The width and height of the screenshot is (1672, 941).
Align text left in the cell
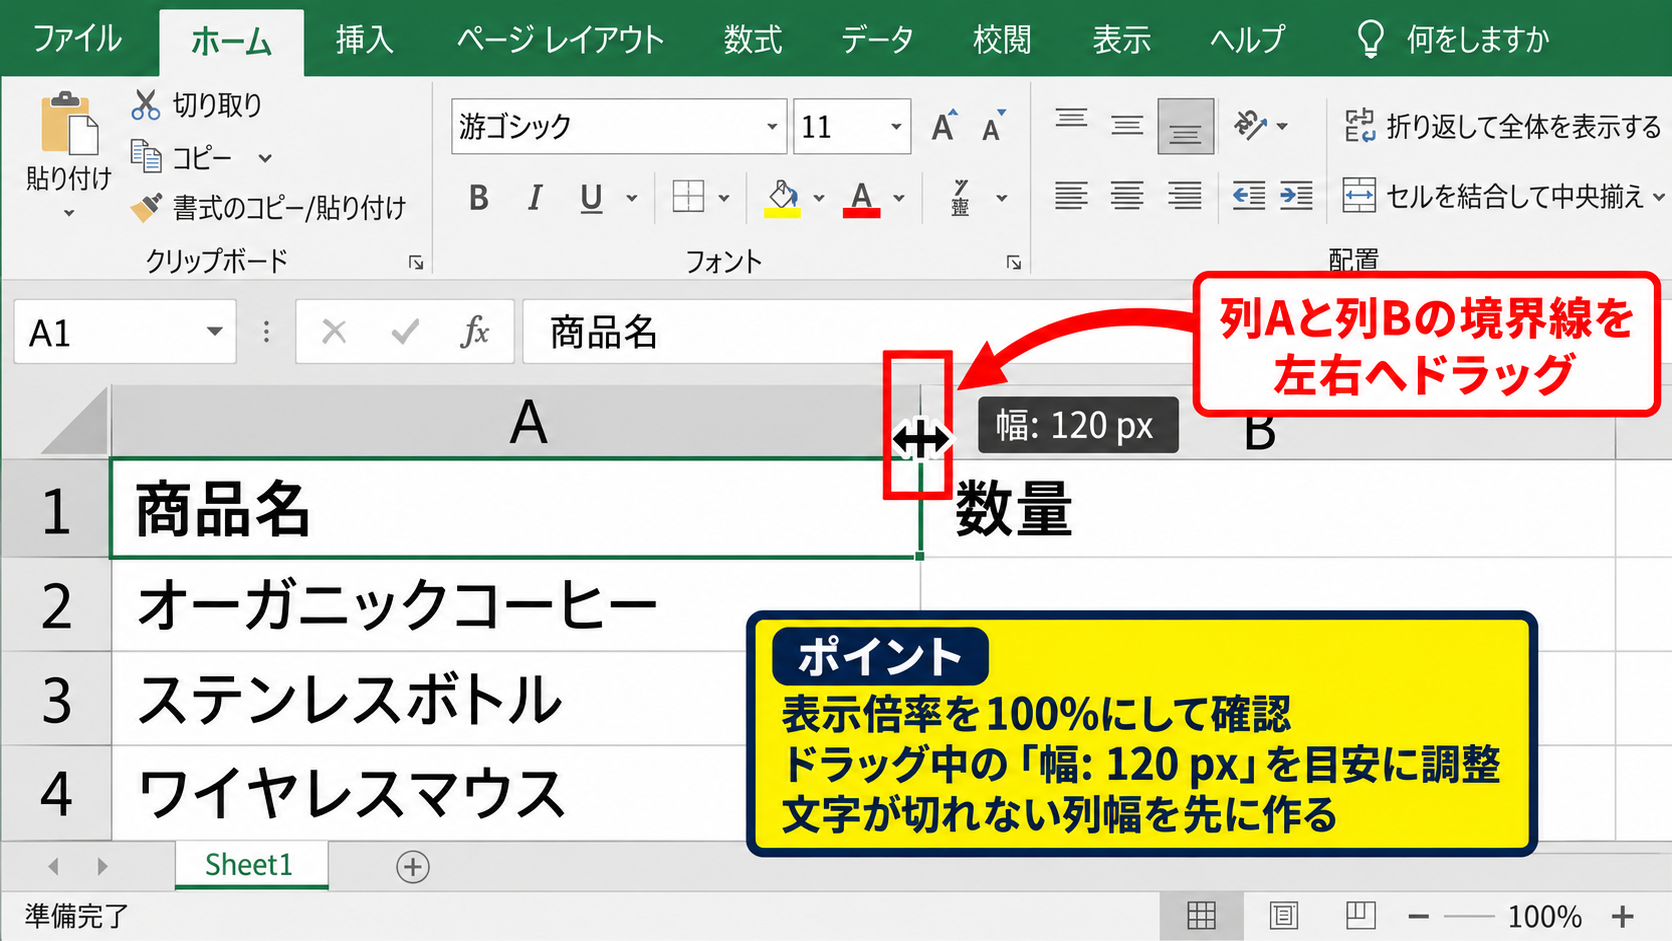[x=1071, y=196]
